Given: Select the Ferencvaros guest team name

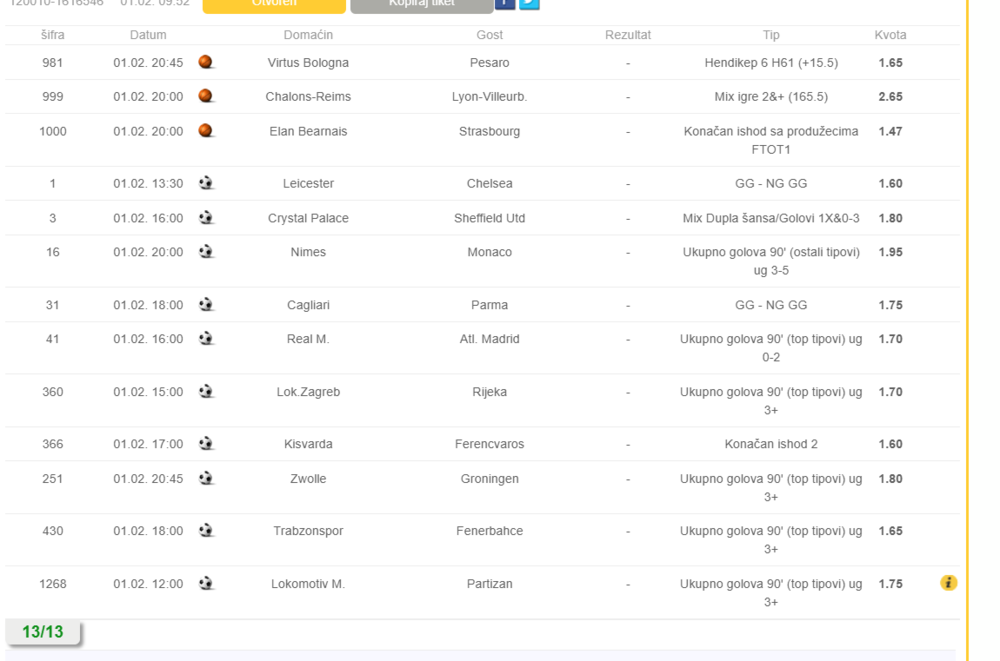Looking at the screenshot, I should pyautogui.click(x=489, y=444).
